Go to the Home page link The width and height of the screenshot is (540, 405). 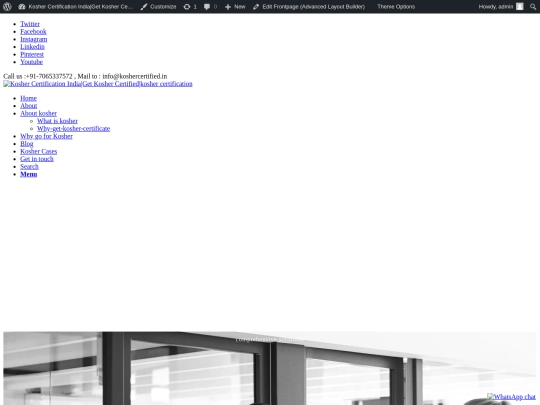click(x=28, y=98)
